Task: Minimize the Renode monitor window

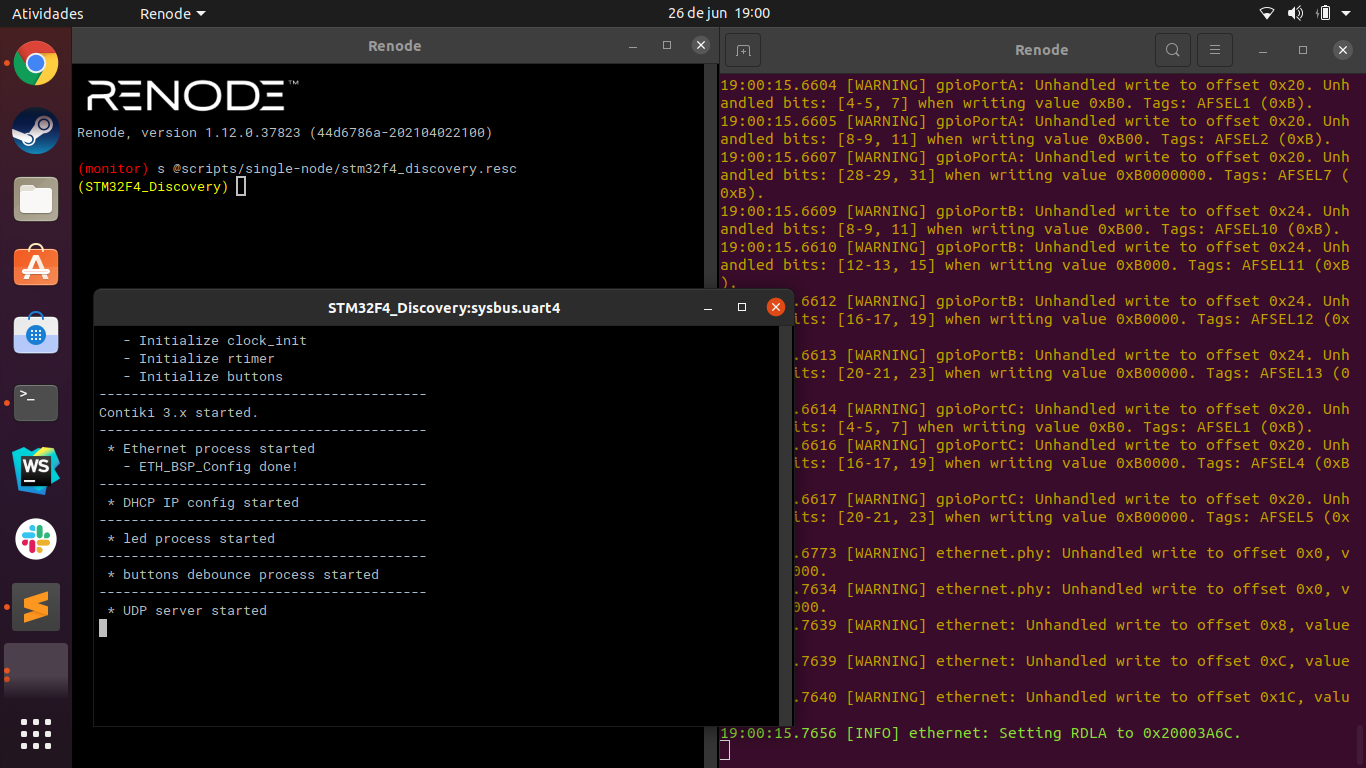Action: (633, 46)
